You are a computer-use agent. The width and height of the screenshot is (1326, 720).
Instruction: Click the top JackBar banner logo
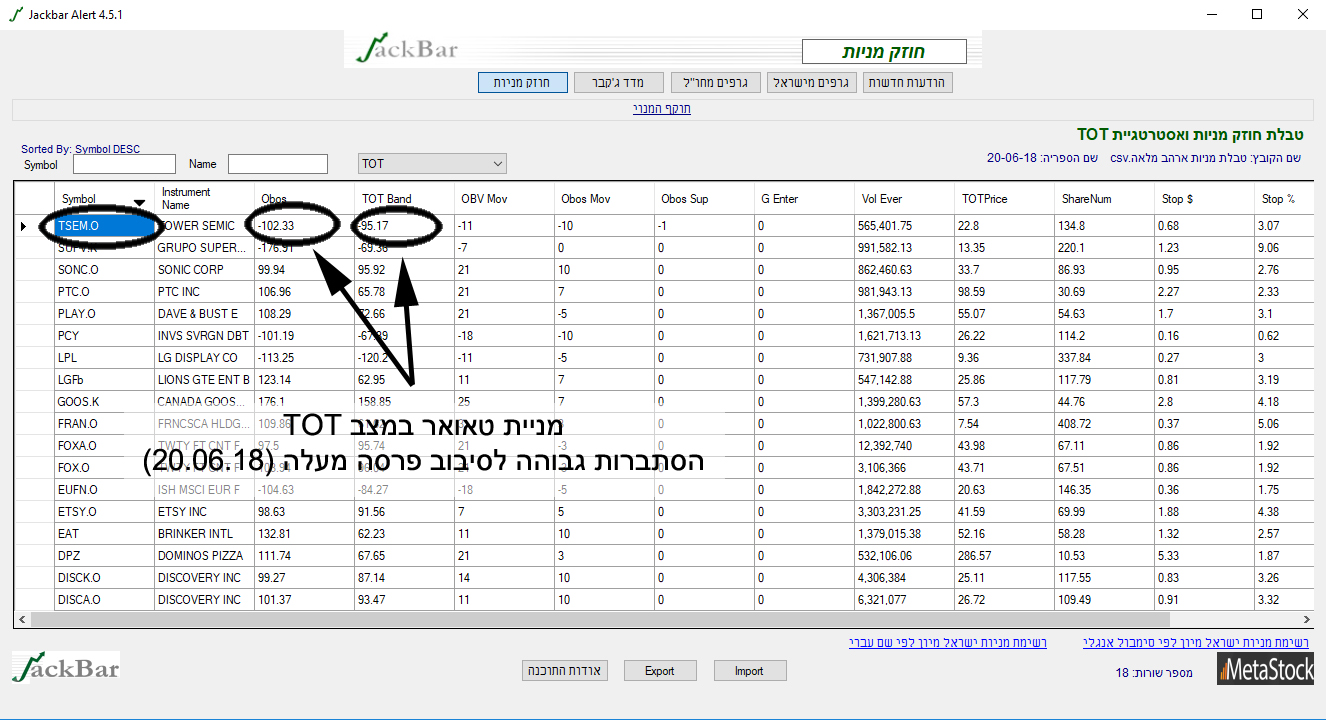(x=406, y=47)
